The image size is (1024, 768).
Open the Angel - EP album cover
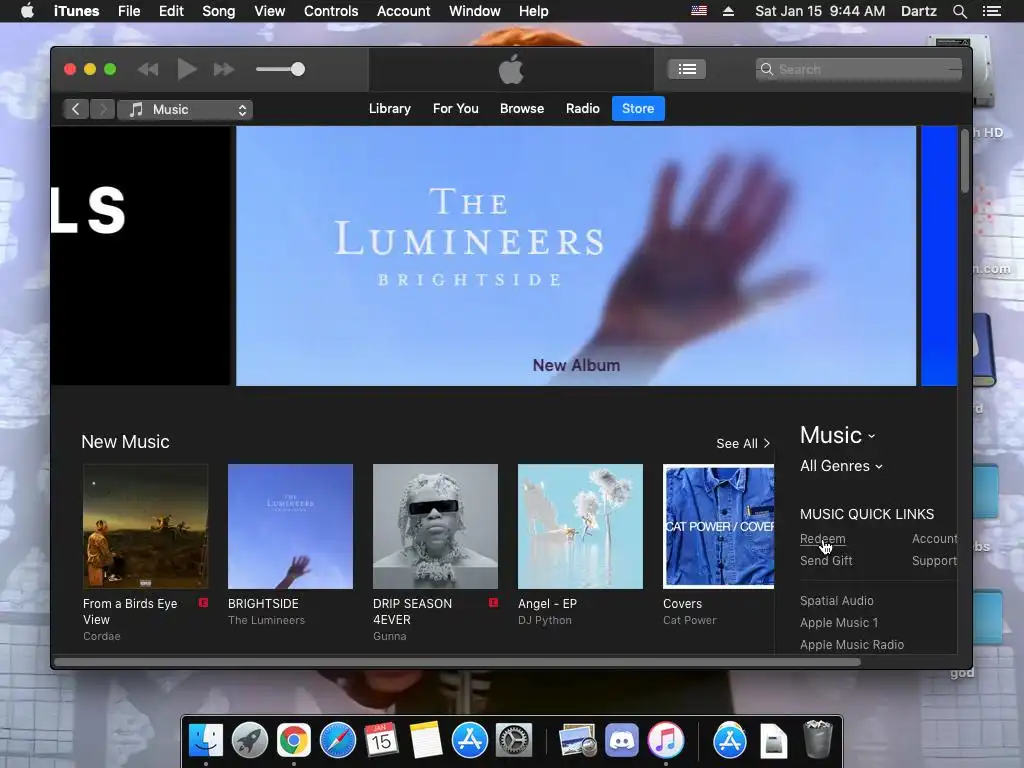point(580,526)
